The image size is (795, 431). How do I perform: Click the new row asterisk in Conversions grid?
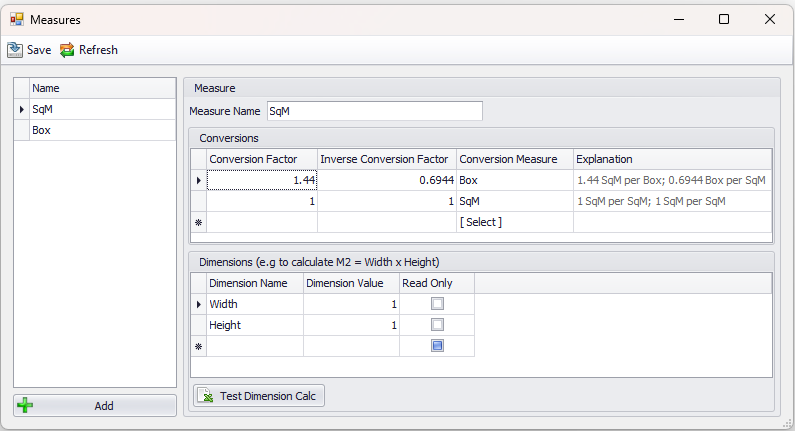pyautogui.click(x=199, y=222)
